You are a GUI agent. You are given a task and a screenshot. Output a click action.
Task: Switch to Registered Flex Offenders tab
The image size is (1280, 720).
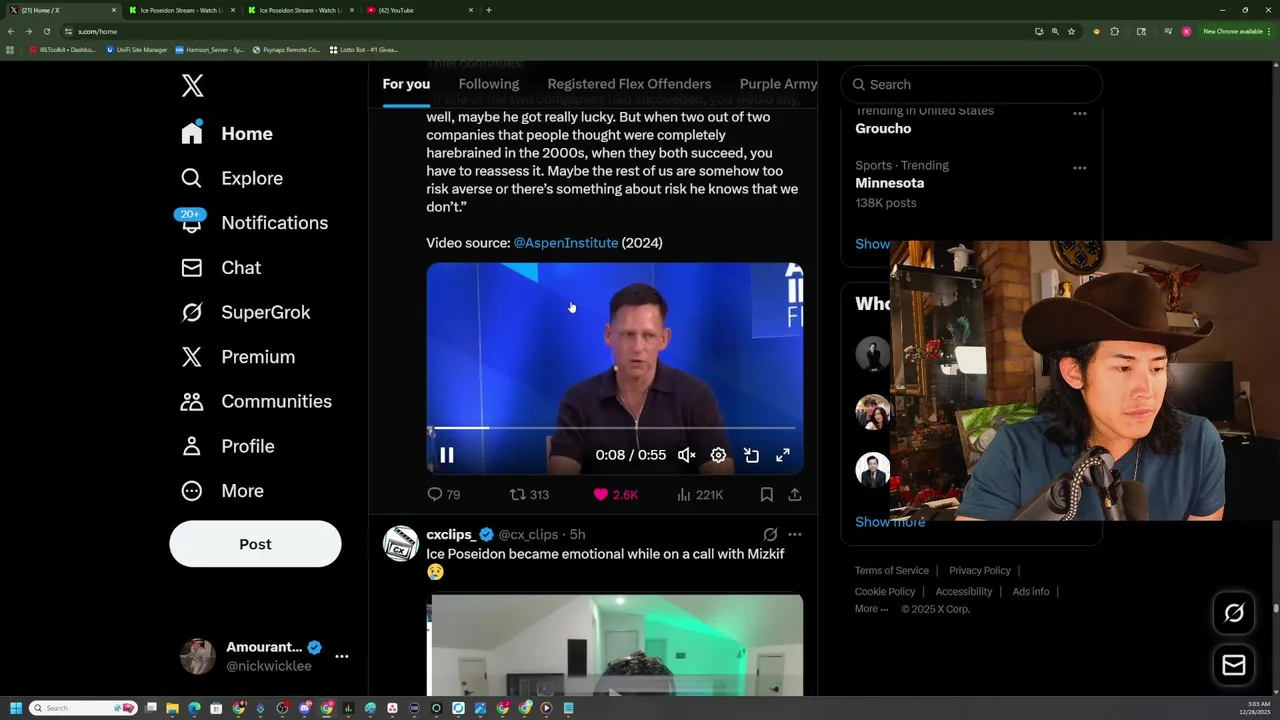coord(629,84)
